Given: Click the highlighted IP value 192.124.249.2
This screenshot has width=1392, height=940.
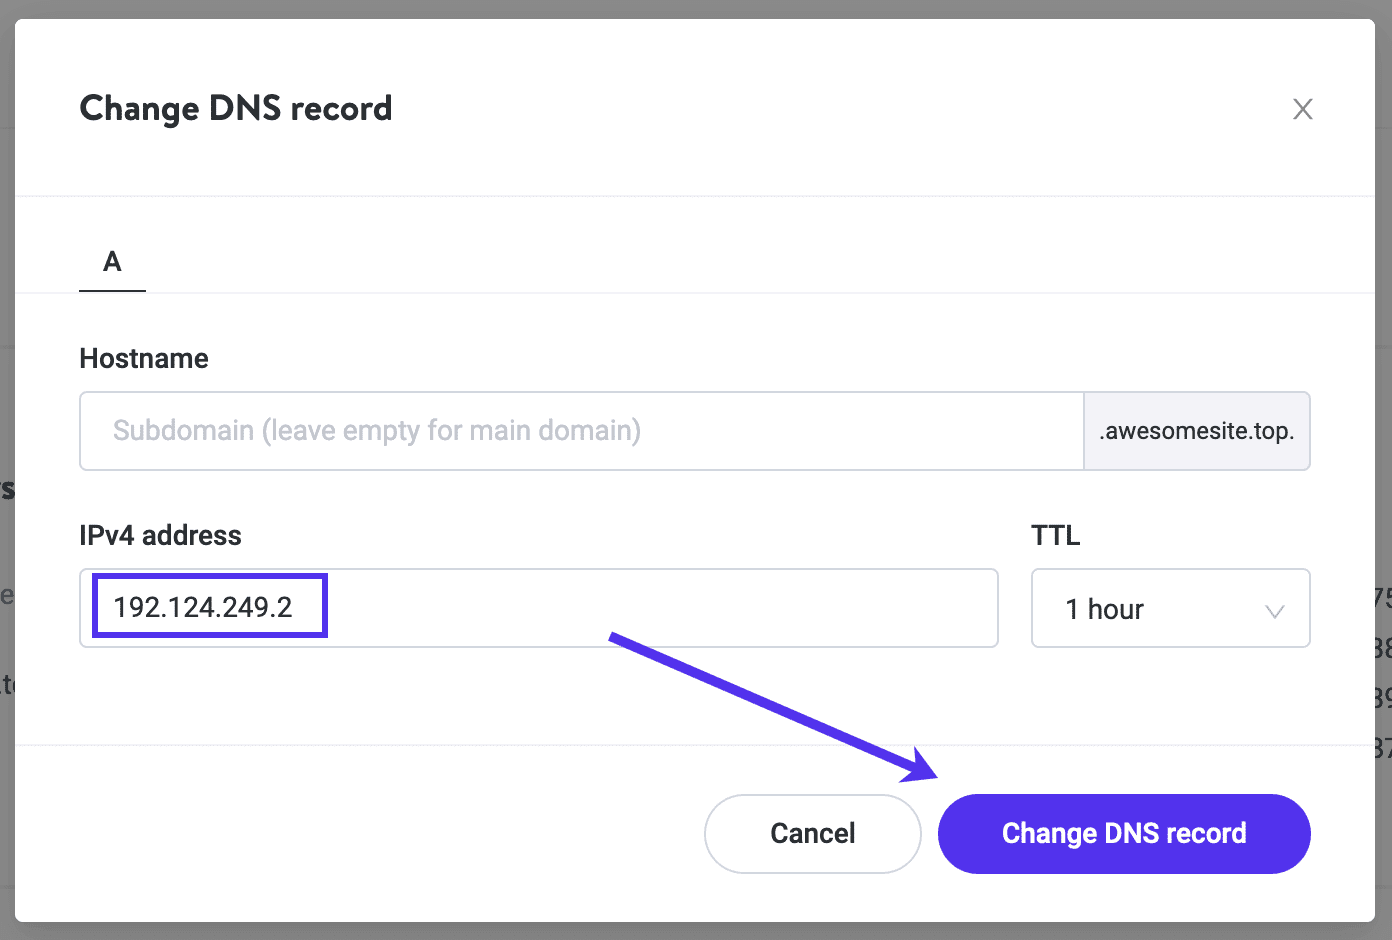Looking at the screenshot, I should click(x=207, y=606).
